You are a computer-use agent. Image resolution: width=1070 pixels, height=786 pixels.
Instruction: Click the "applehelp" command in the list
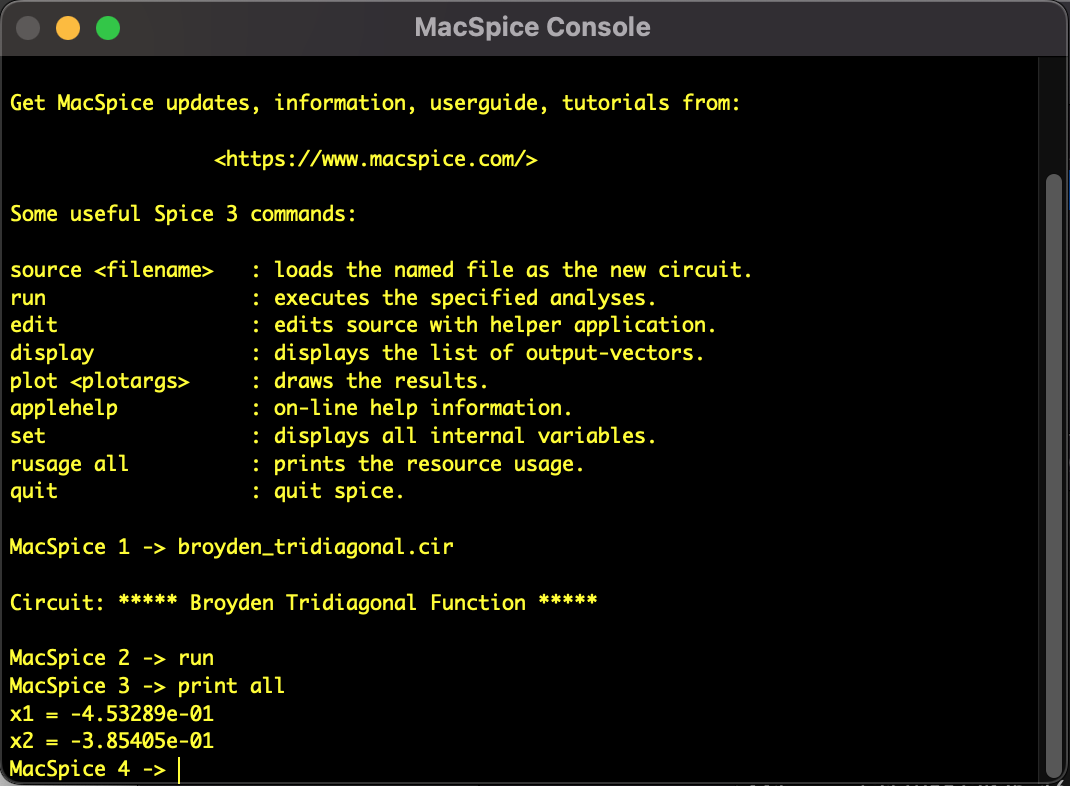click(x=64, y=408)
